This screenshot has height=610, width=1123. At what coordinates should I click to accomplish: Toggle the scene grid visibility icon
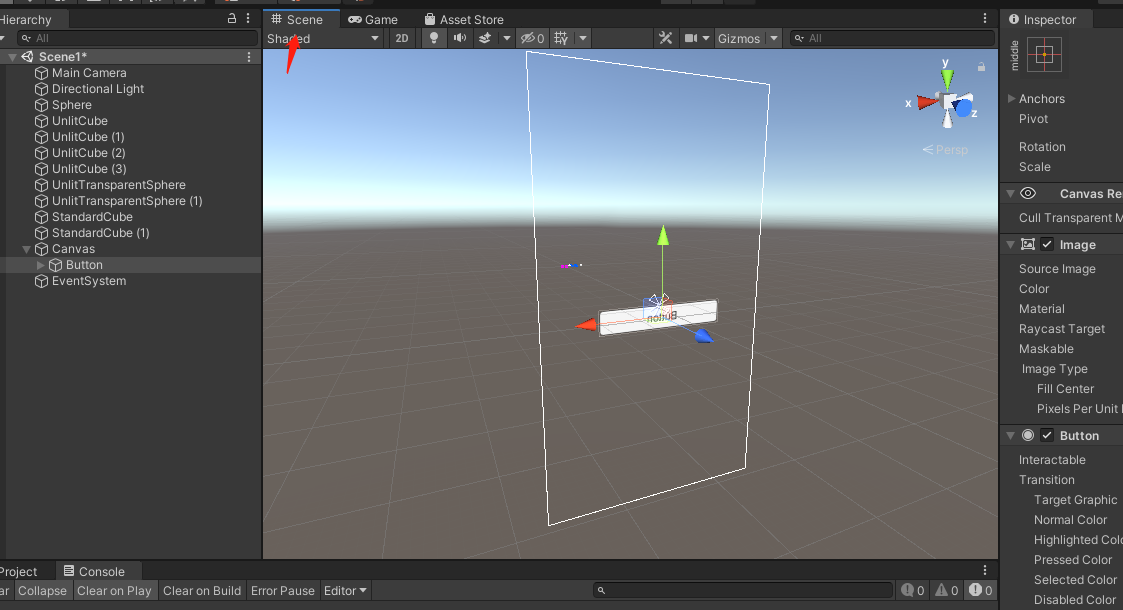click(562, 38)
